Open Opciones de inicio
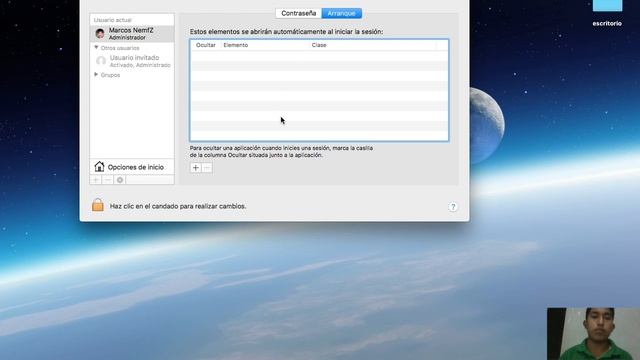Image resolution: width=640 pixels, height=360 pixels. click(x=132, y=167)
